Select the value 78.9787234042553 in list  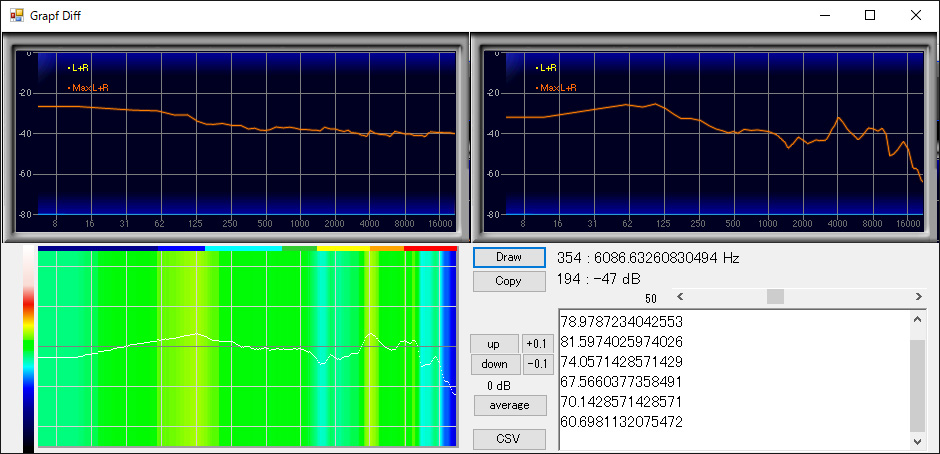click(x=621, y=322)
